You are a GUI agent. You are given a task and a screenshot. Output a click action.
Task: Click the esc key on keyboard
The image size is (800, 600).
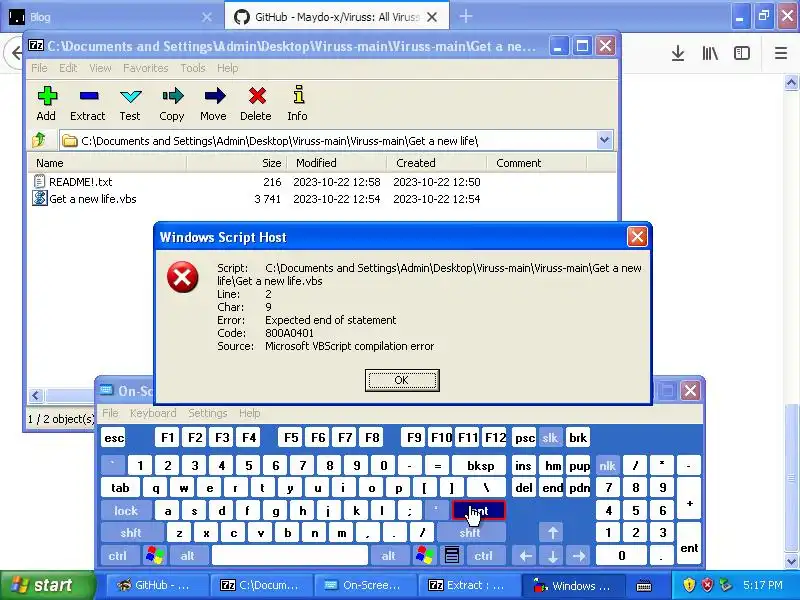coord(113,437)
